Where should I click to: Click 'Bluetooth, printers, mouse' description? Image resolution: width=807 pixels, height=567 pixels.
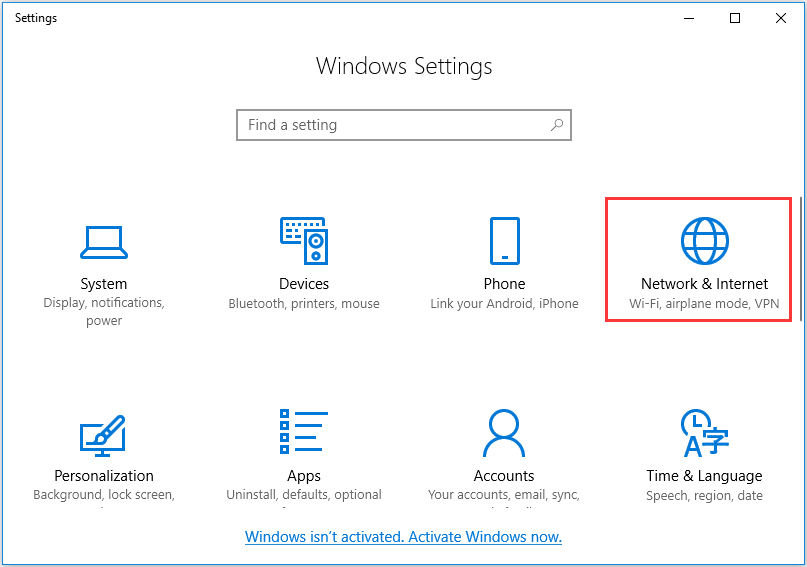304,304
